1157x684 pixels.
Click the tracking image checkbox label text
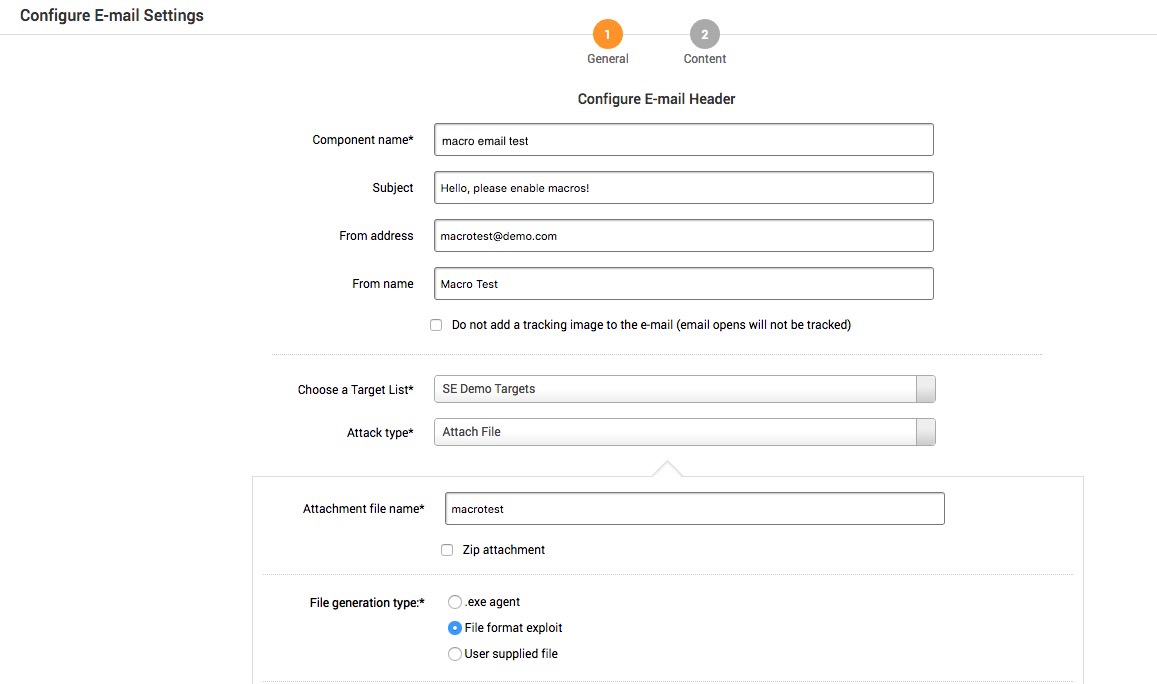651,325
